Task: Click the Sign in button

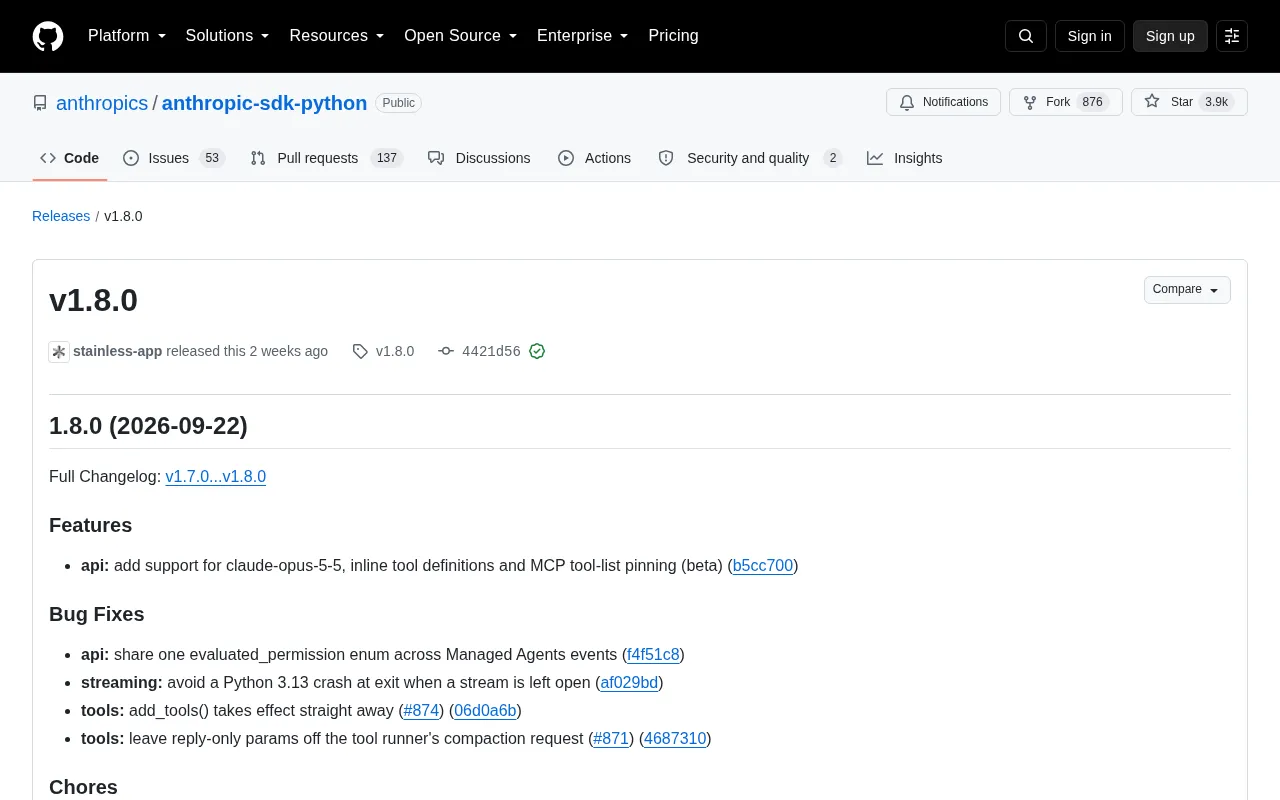Action: [1089, 36]
